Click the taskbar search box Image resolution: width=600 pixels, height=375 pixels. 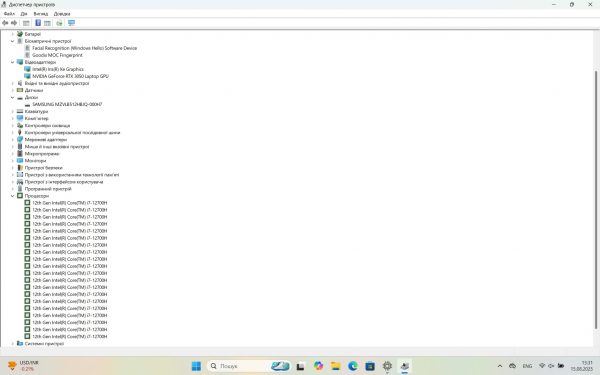tap(238, 366)
